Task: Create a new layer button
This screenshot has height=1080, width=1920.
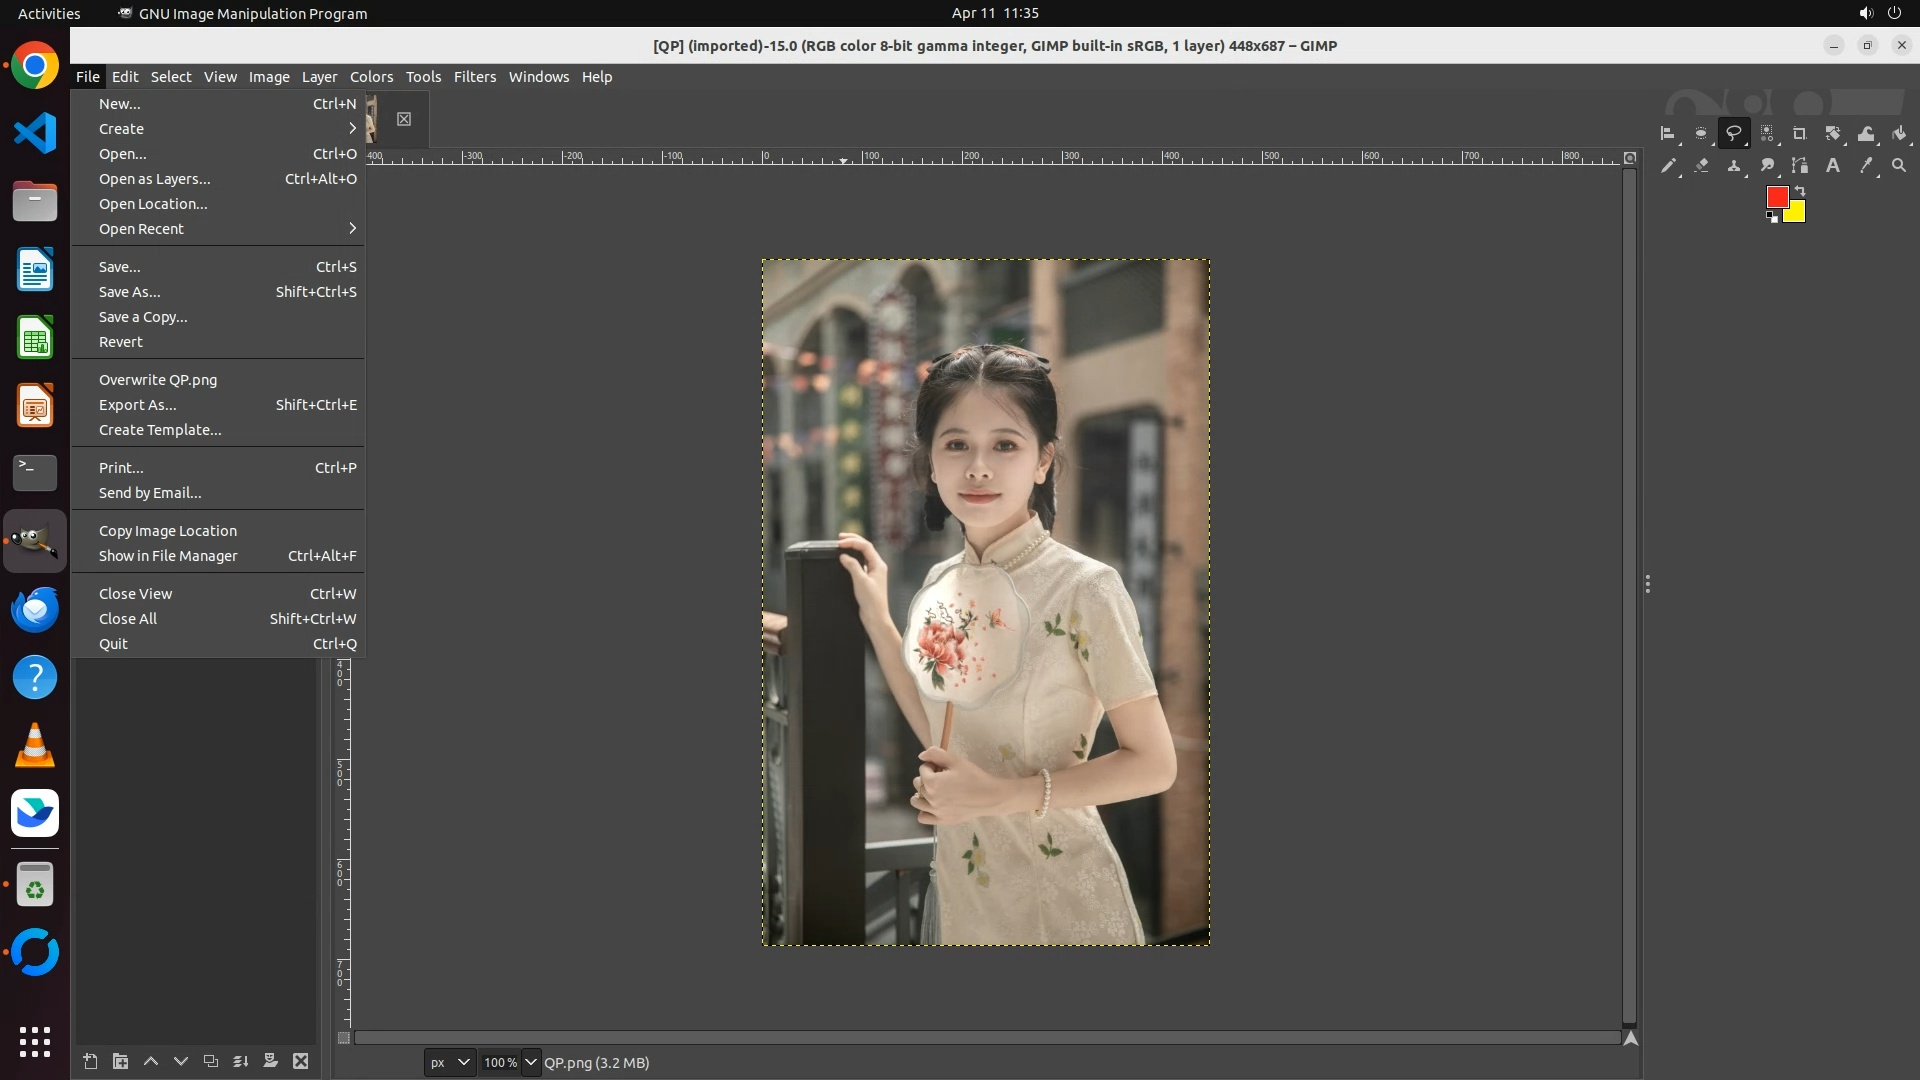Action: coord(90,1061)
